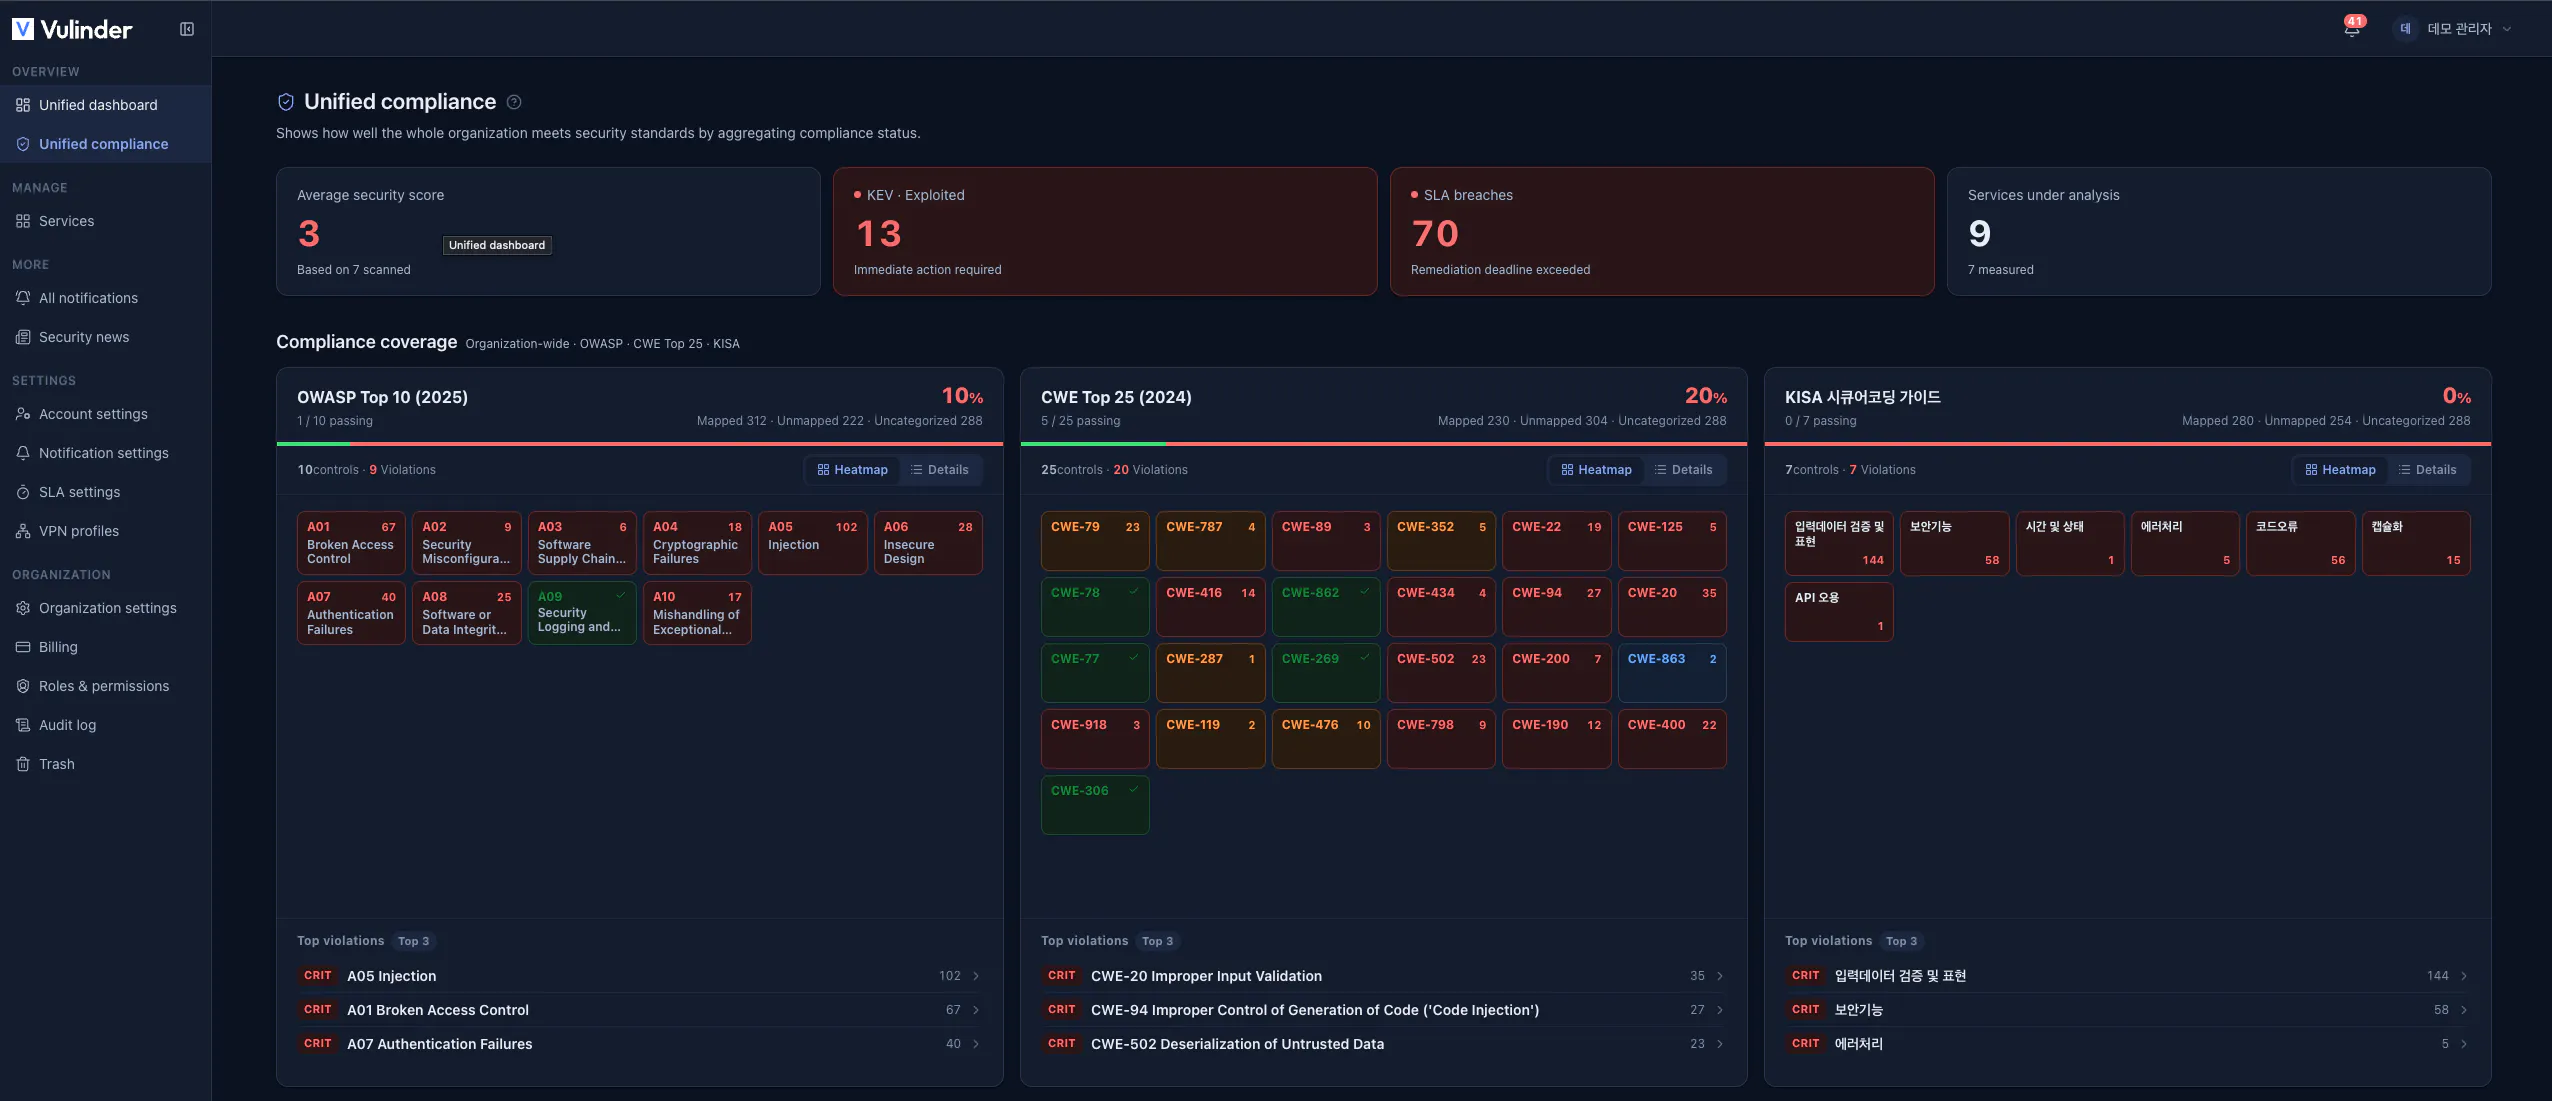Open the SLA breaches summary card

click(x=1662, y=231)
